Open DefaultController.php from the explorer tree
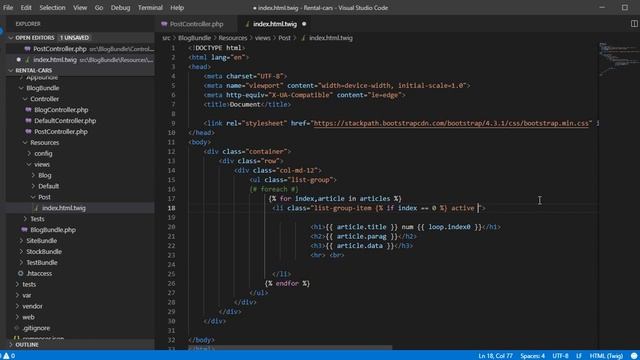640x360 pixels. (x=65, y=121)
